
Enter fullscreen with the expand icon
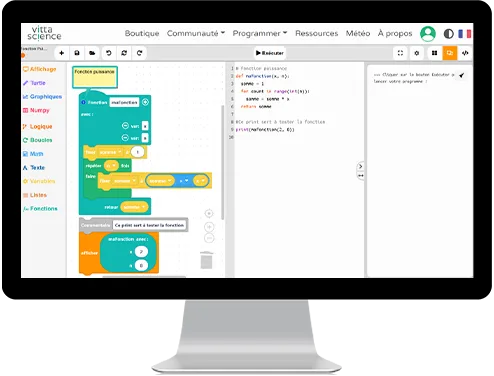click(x=400, y=53)
